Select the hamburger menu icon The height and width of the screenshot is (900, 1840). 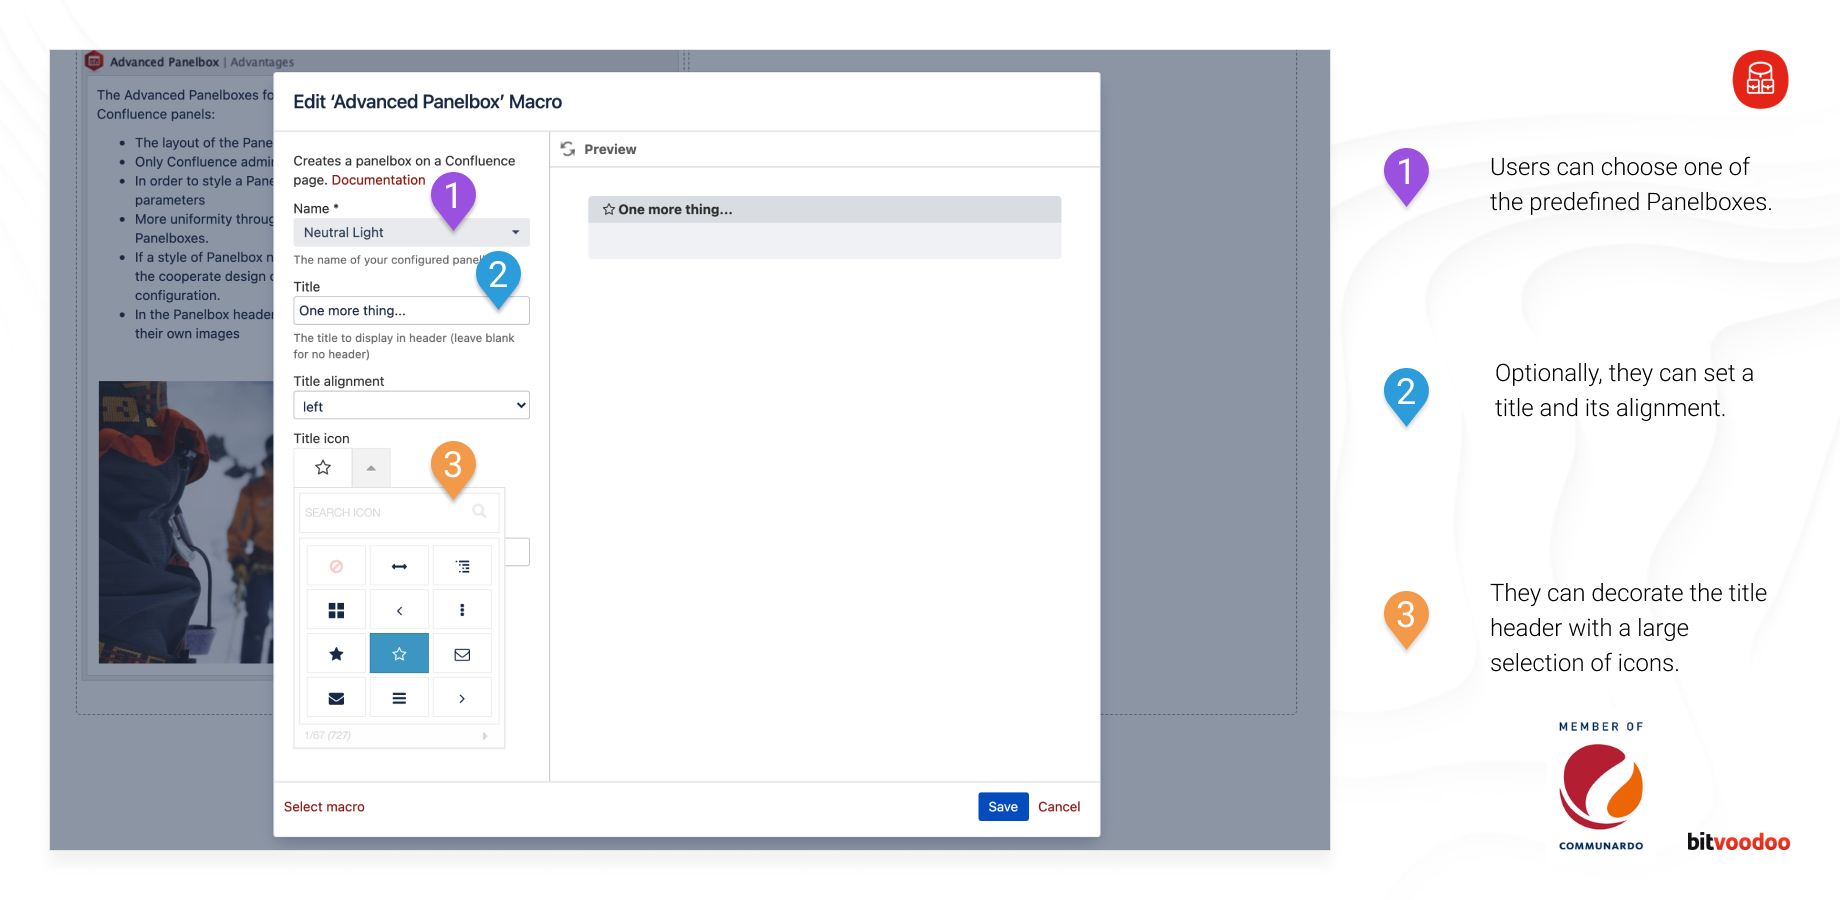pos(399,697)
